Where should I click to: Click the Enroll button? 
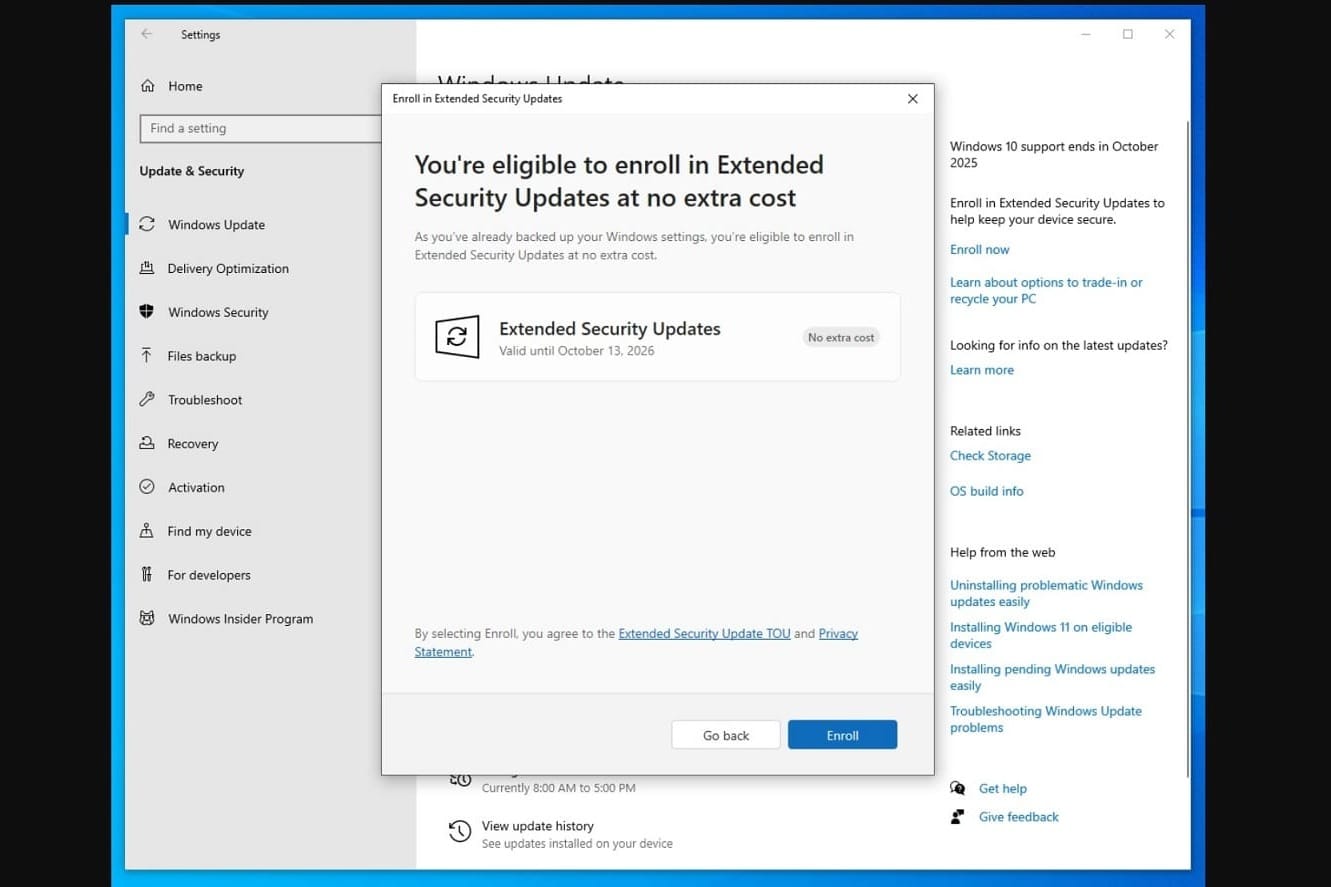[842, 734]
